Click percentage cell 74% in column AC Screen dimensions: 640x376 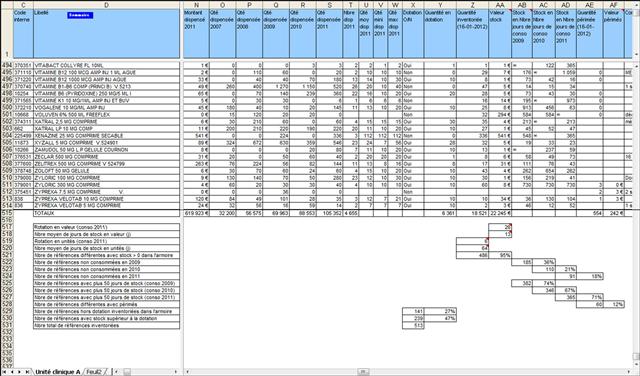(544, 283)
